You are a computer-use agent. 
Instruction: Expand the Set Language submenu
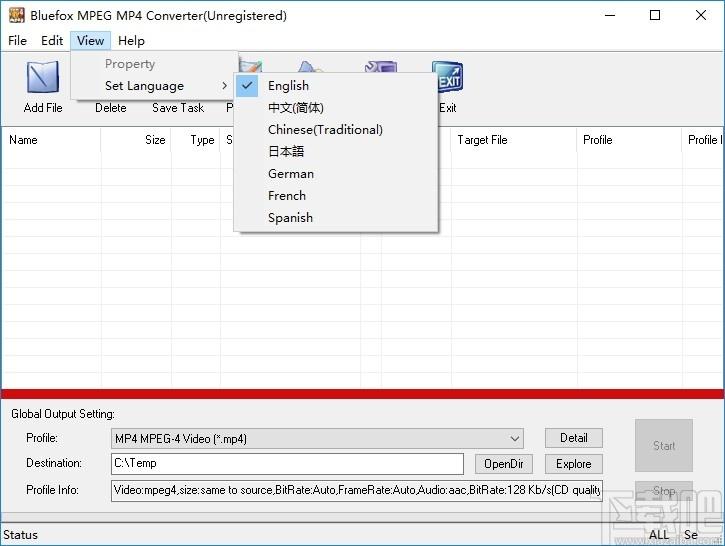(154, 86)
